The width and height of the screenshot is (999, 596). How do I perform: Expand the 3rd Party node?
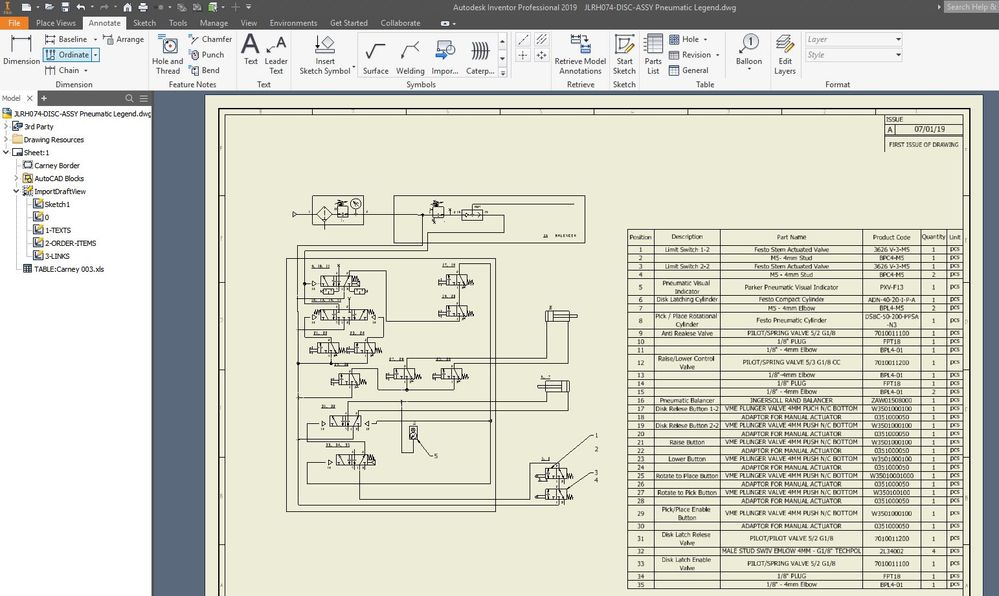pyautogui.click(x=6, y=126)
